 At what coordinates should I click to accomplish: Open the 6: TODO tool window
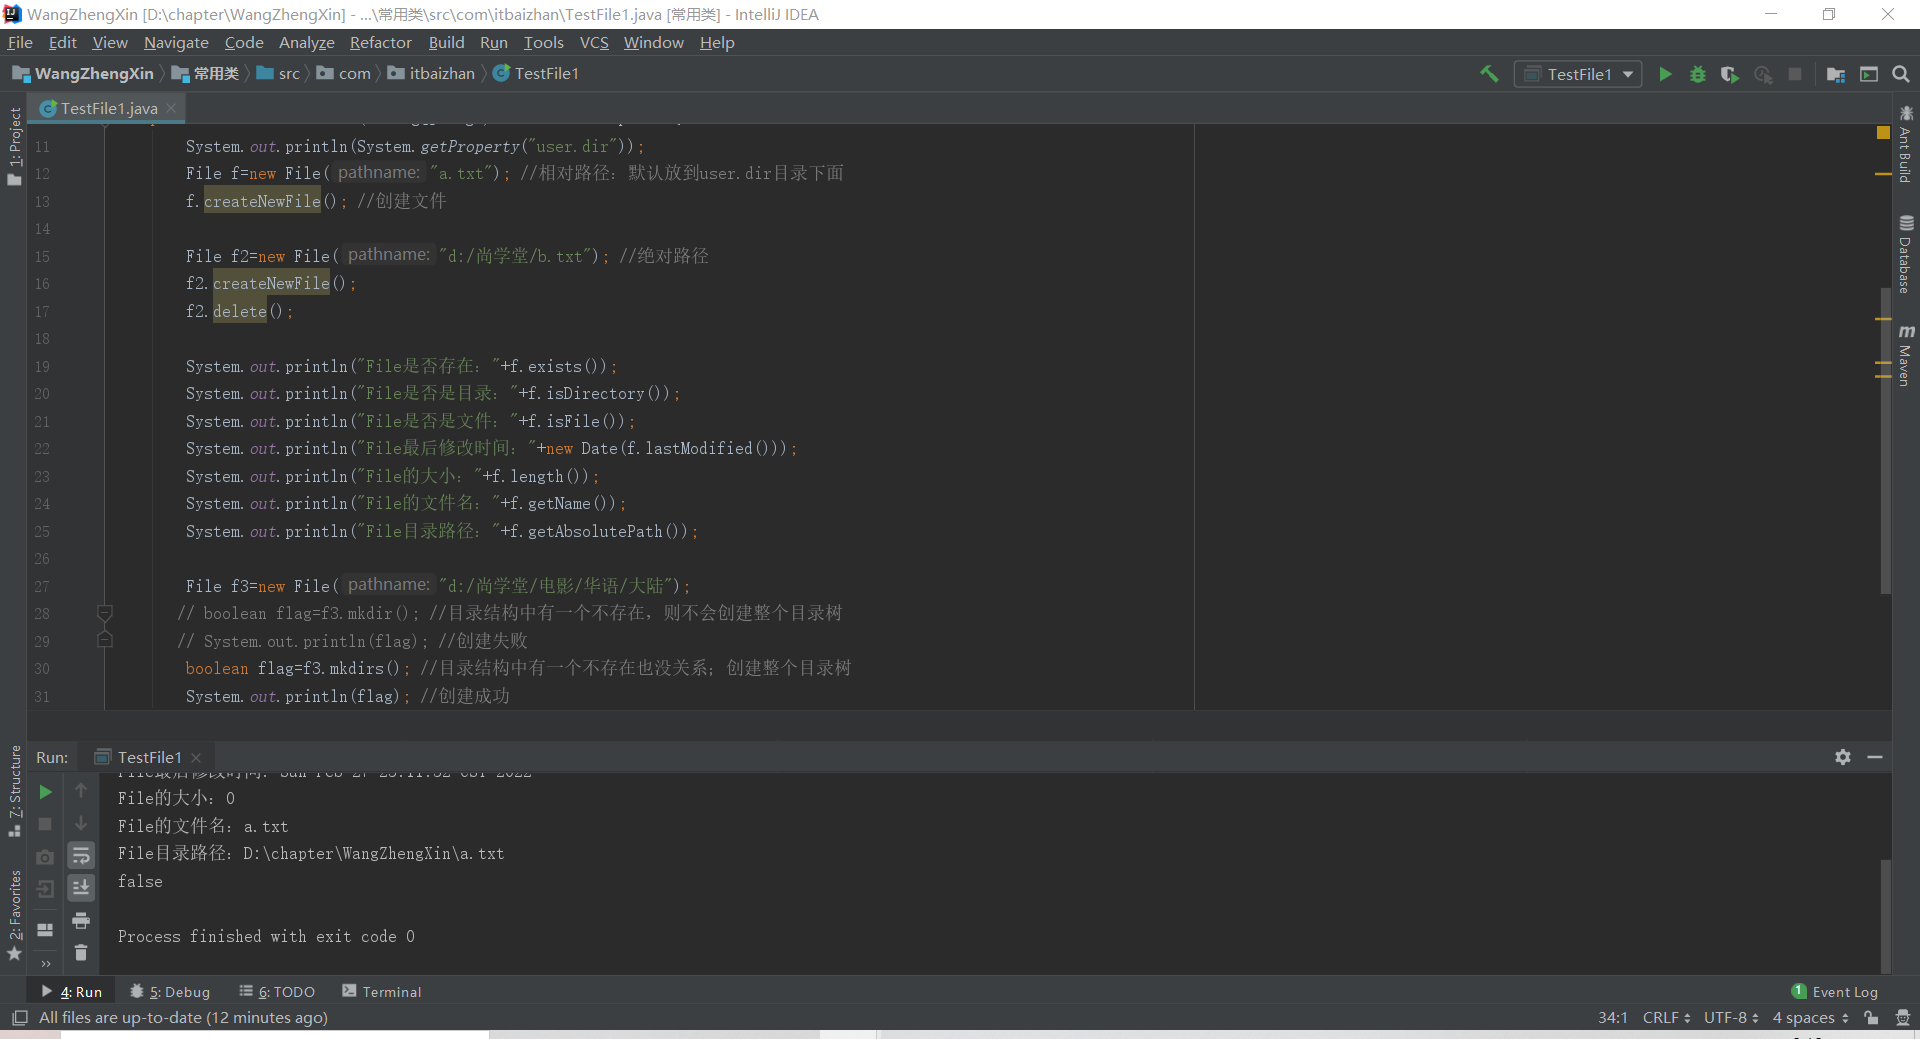pyautogui.click(x=277, y=992)
